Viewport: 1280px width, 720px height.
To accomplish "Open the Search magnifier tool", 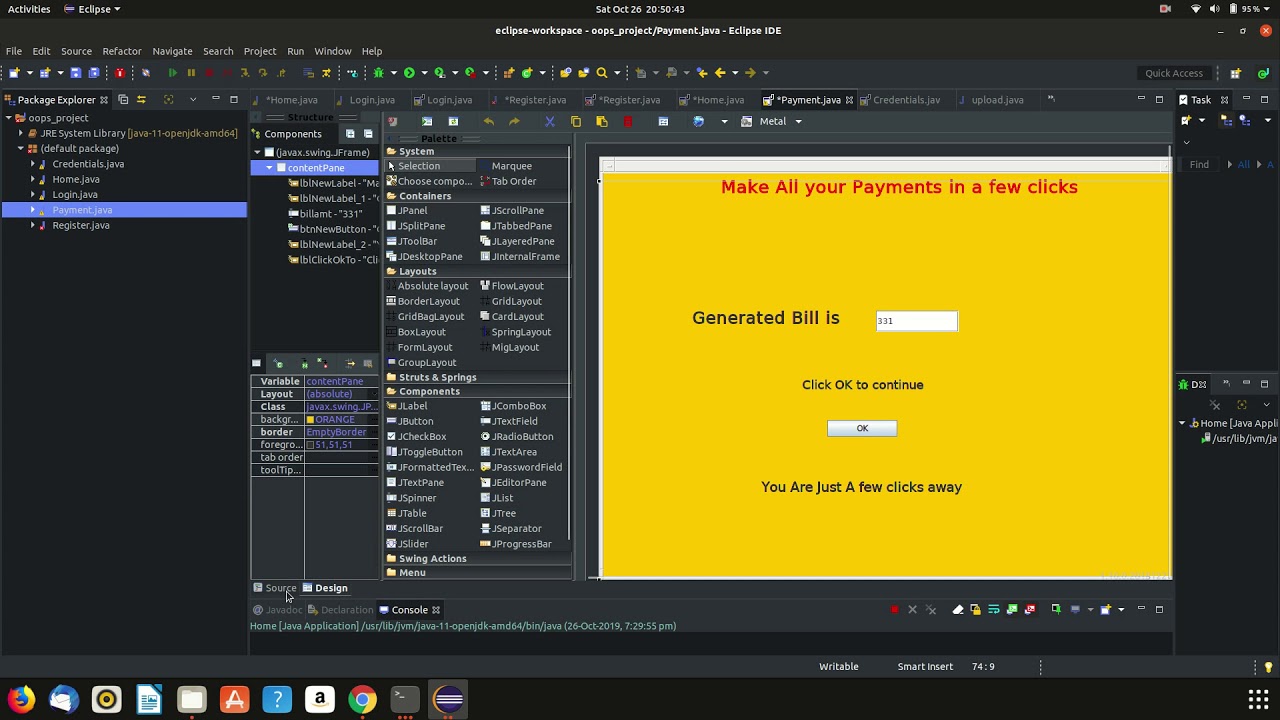I will tap(601, 72).
